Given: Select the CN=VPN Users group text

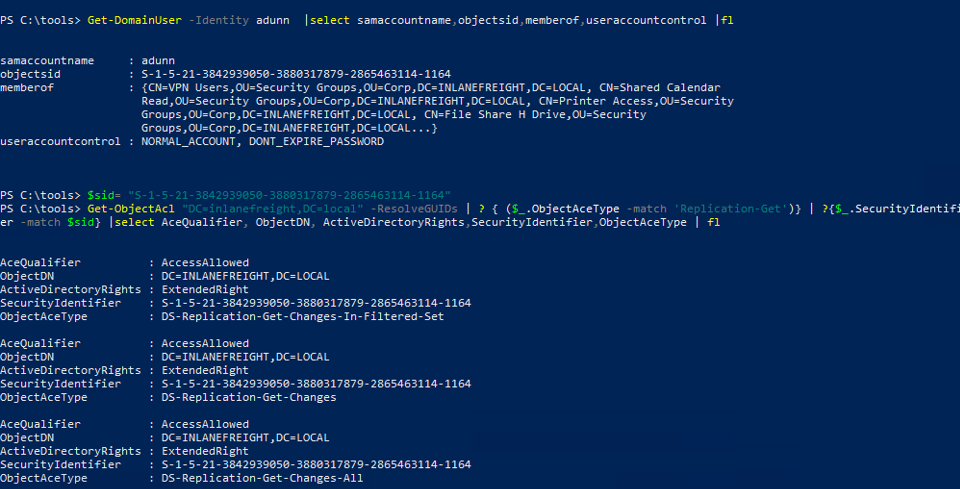Looking at the screenshot, I should (x=184, y=88).
